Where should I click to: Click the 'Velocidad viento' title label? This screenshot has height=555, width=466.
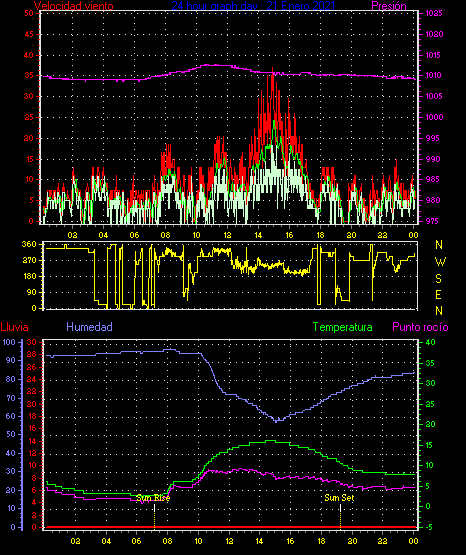pyautogui.click(x=73, y=6)
